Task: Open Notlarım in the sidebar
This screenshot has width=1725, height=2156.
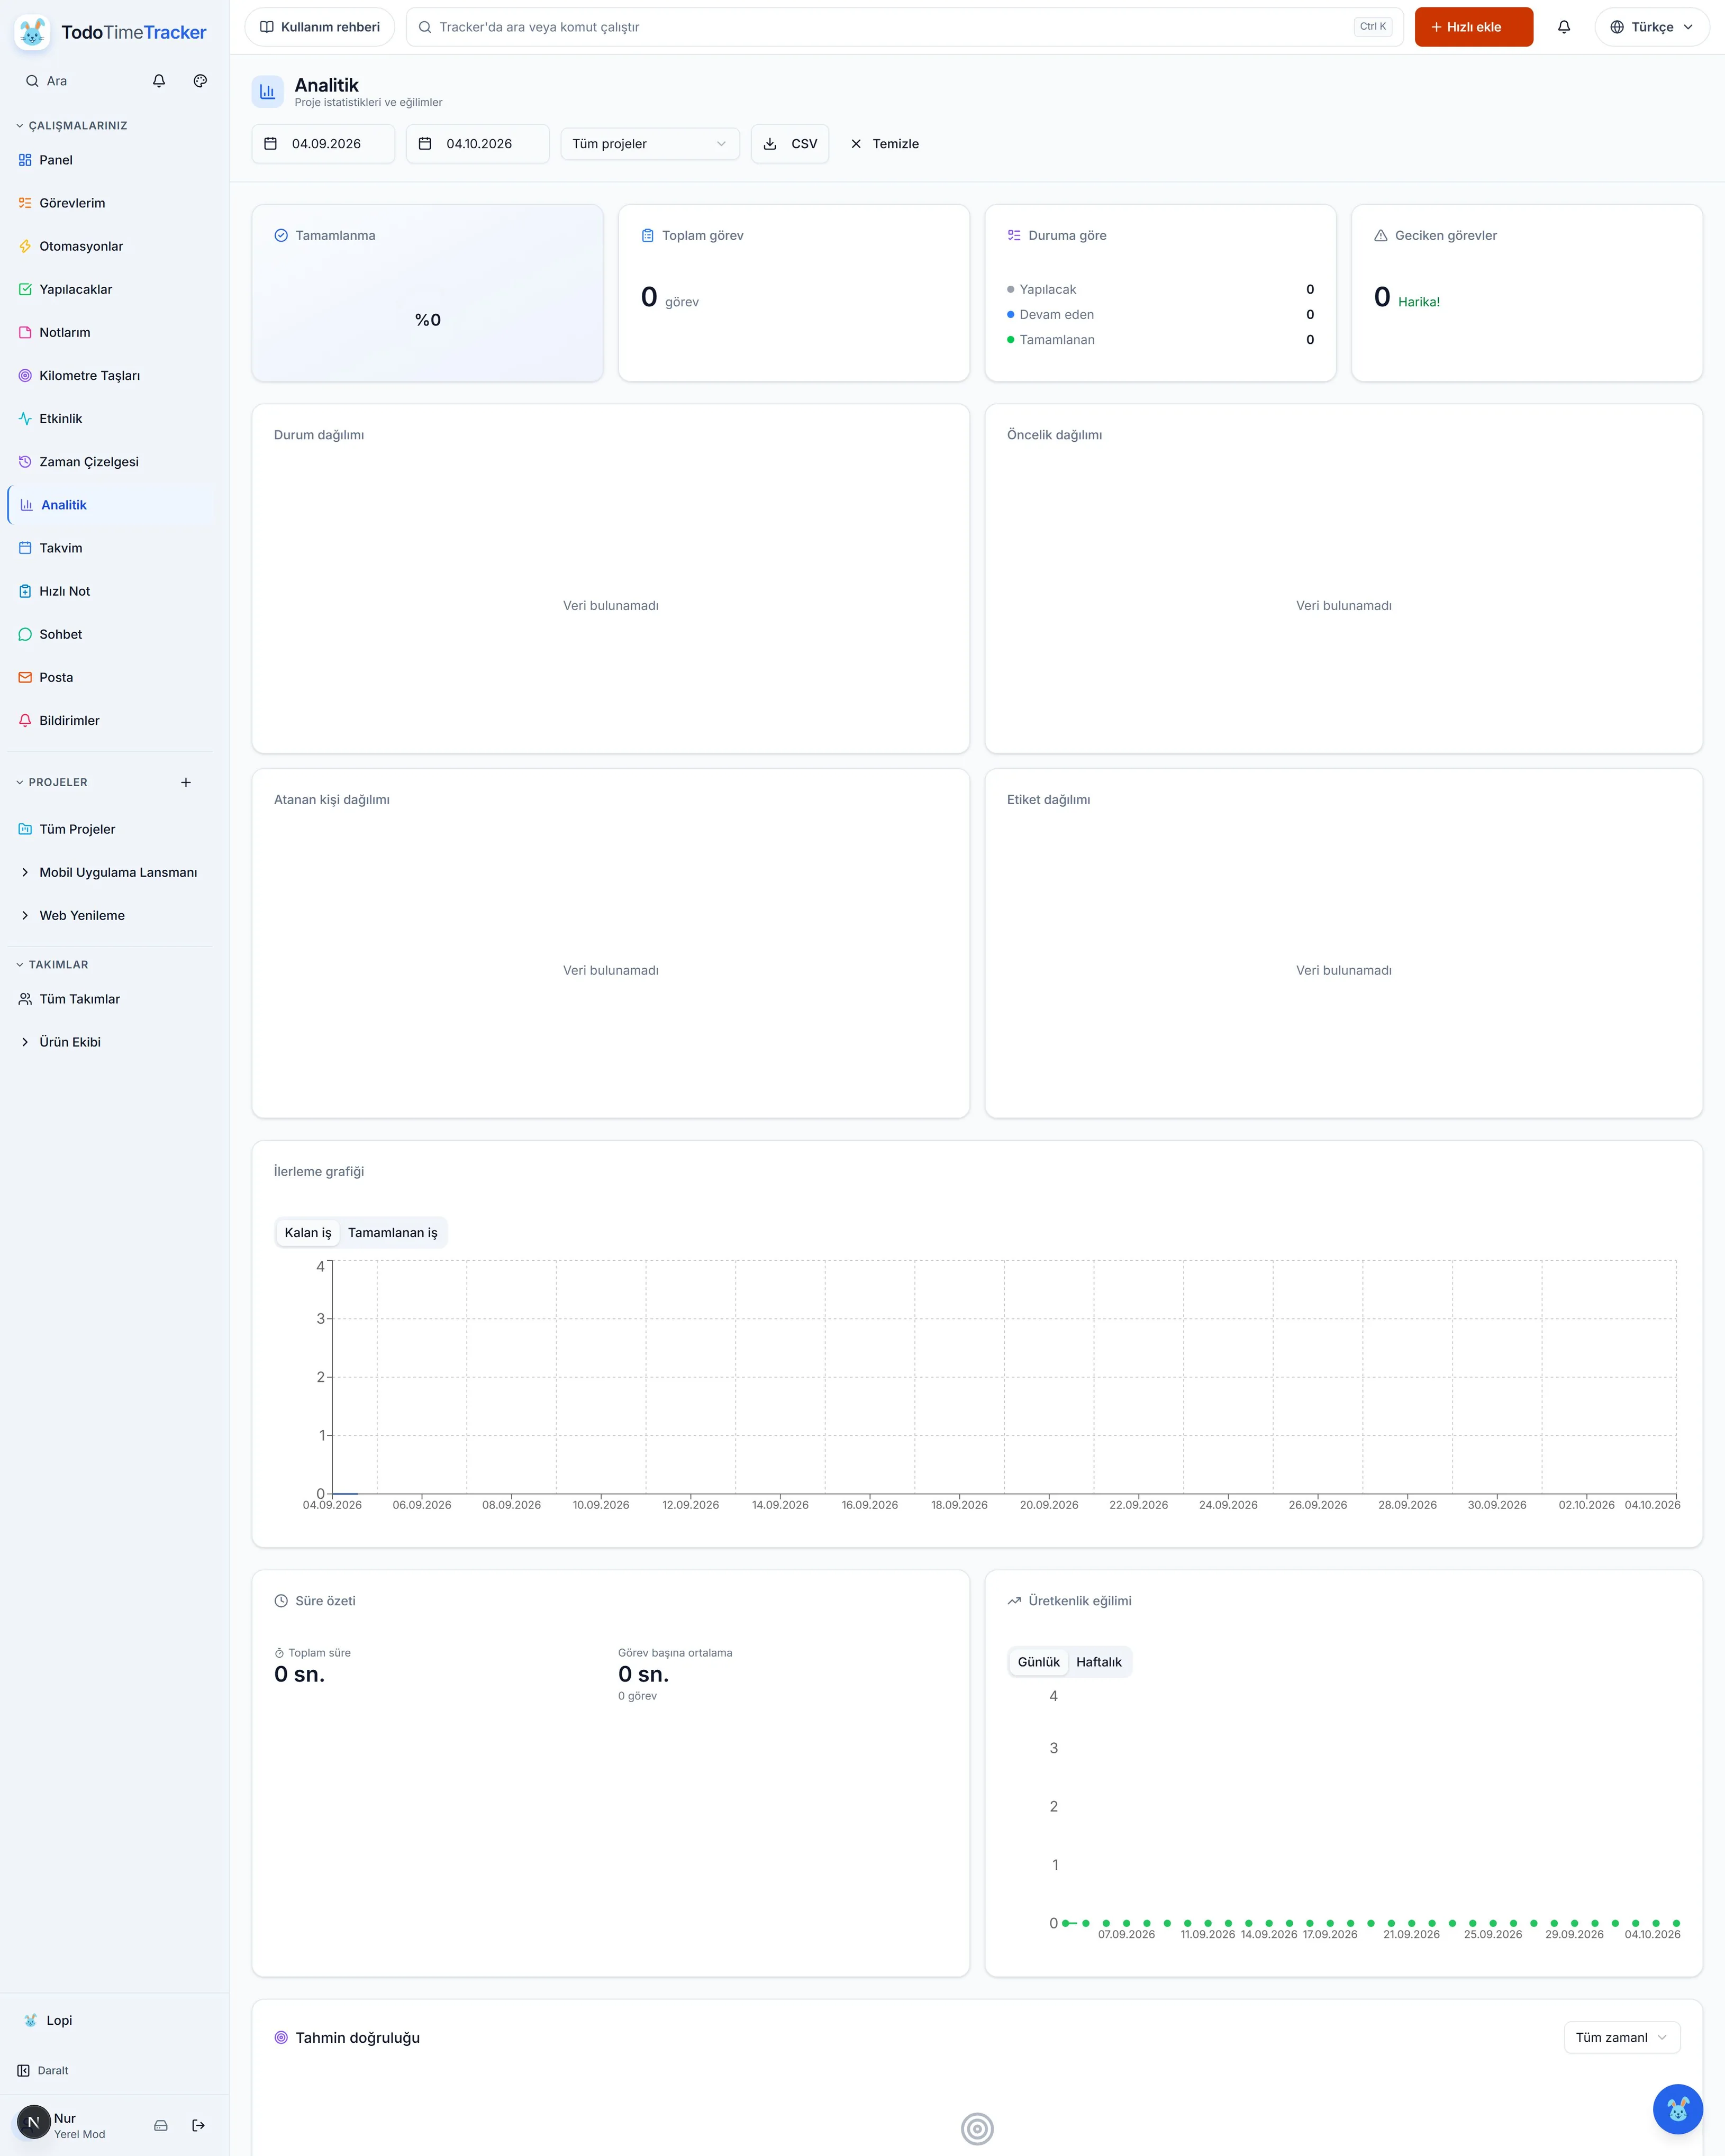Action: point(111,332)
